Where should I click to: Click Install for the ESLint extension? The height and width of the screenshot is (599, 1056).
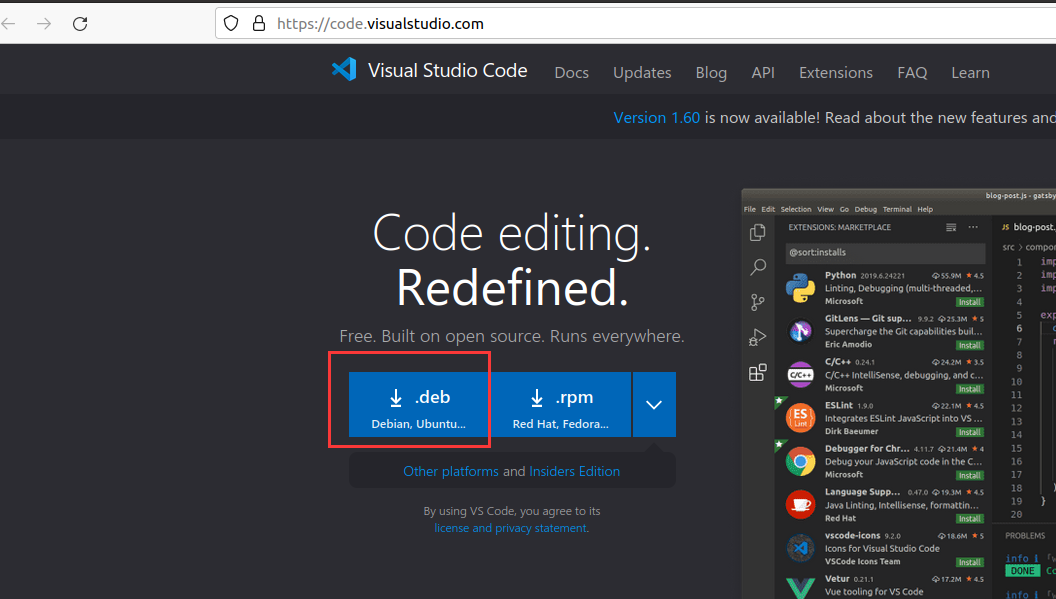(x=969, y=433)
